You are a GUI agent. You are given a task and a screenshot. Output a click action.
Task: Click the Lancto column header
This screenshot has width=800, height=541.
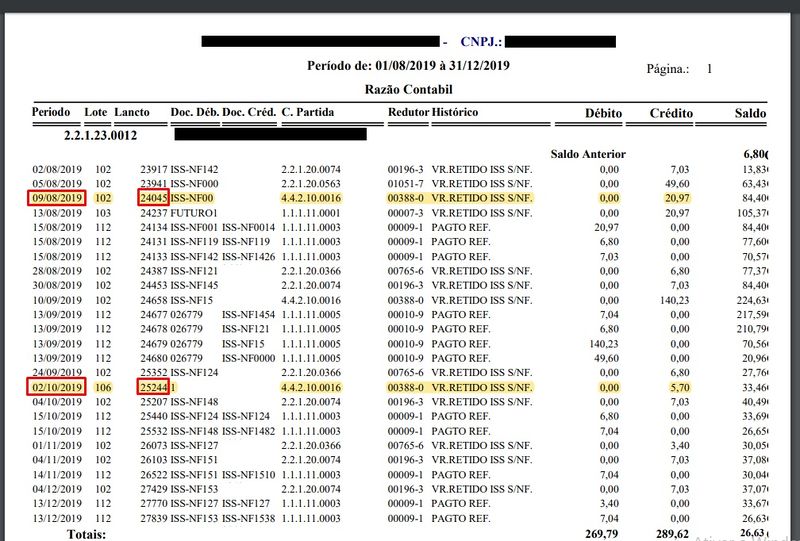(x=132, y=112)
